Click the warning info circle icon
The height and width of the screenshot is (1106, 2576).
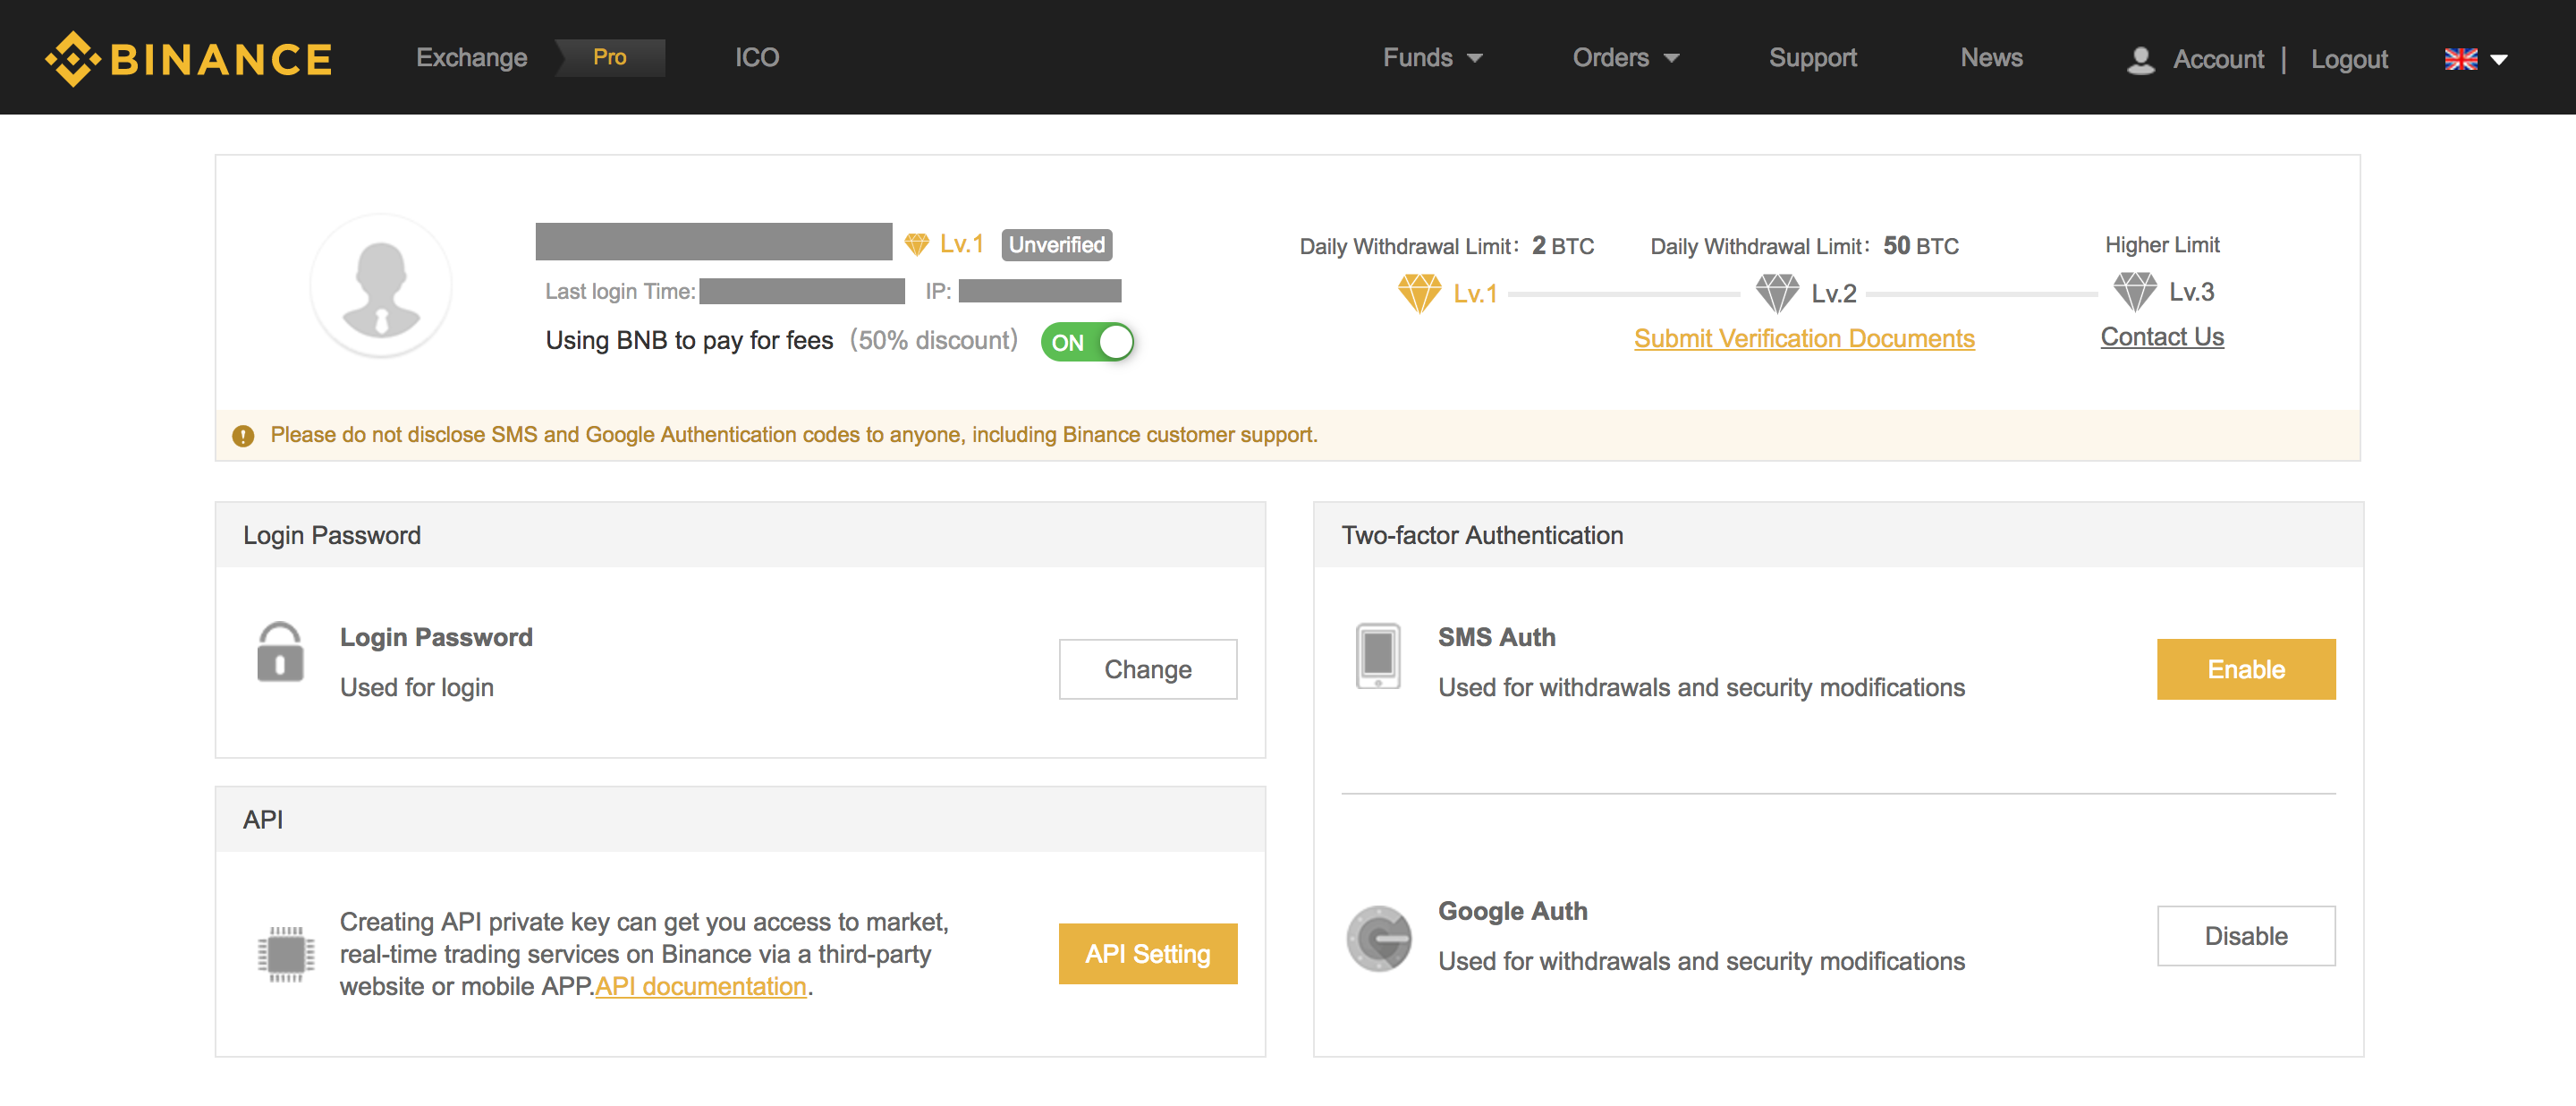click(x=243, y=436)
